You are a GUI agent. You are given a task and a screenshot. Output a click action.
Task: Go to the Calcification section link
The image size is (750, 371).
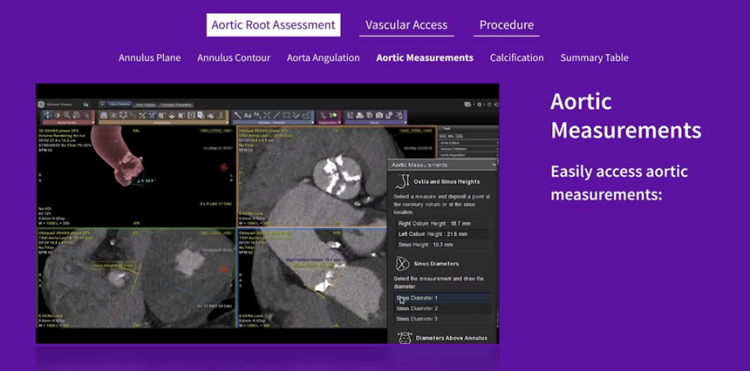(x=517, y=58)
